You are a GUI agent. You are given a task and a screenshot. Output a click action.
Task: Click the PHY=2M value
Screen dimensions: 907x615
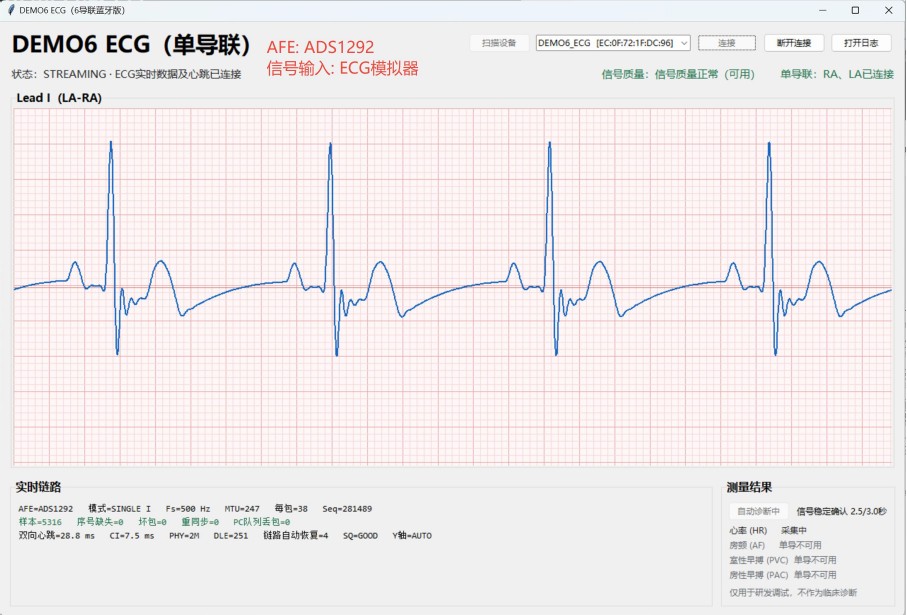click(184, 536)
